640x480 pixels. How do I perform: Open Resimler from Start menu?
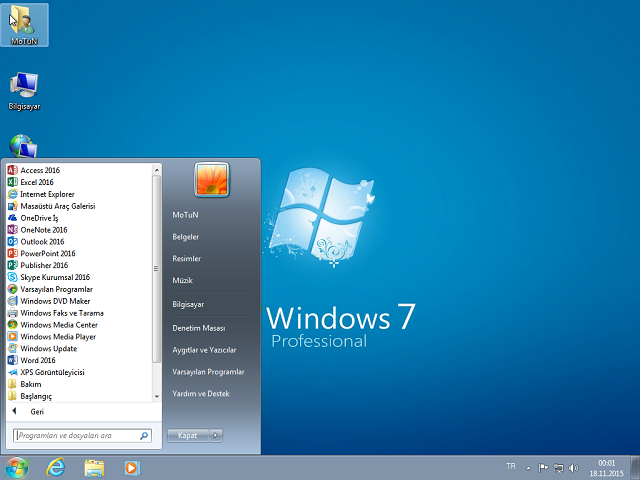pos(187,258)
